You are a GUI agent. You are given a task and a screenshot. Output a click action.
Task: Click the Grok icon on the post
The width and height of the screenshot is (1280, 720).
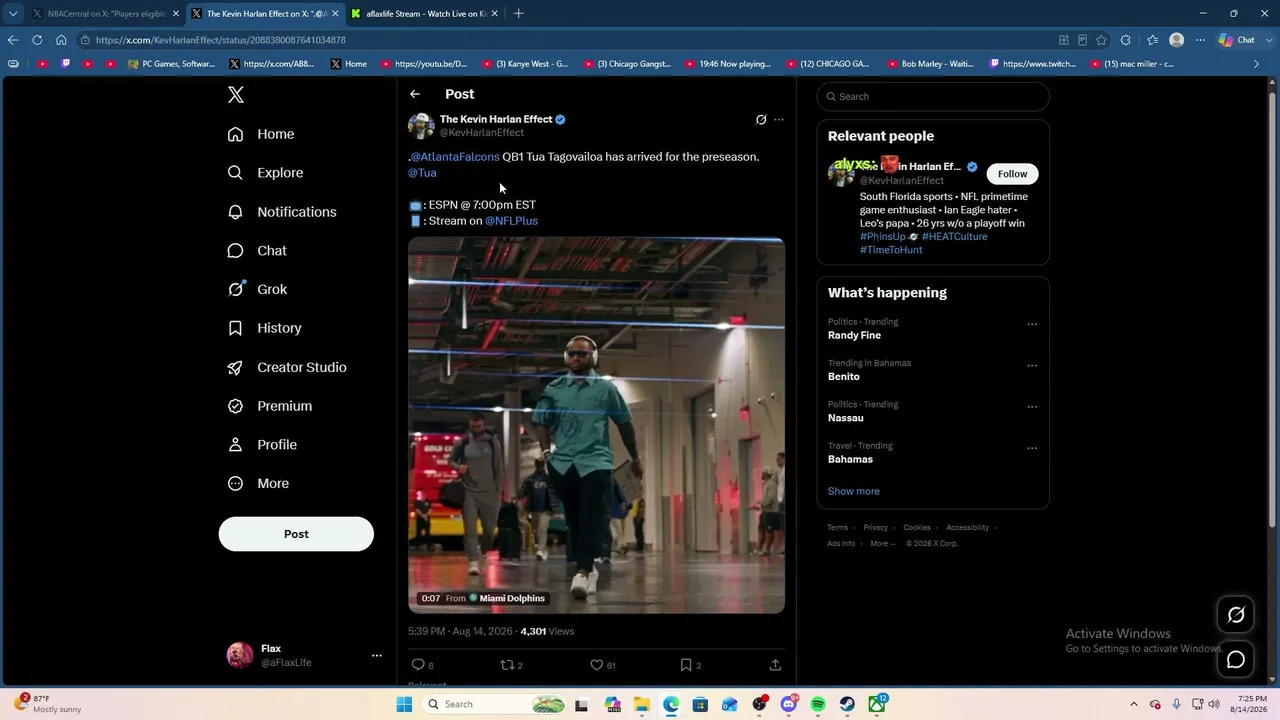761,120
